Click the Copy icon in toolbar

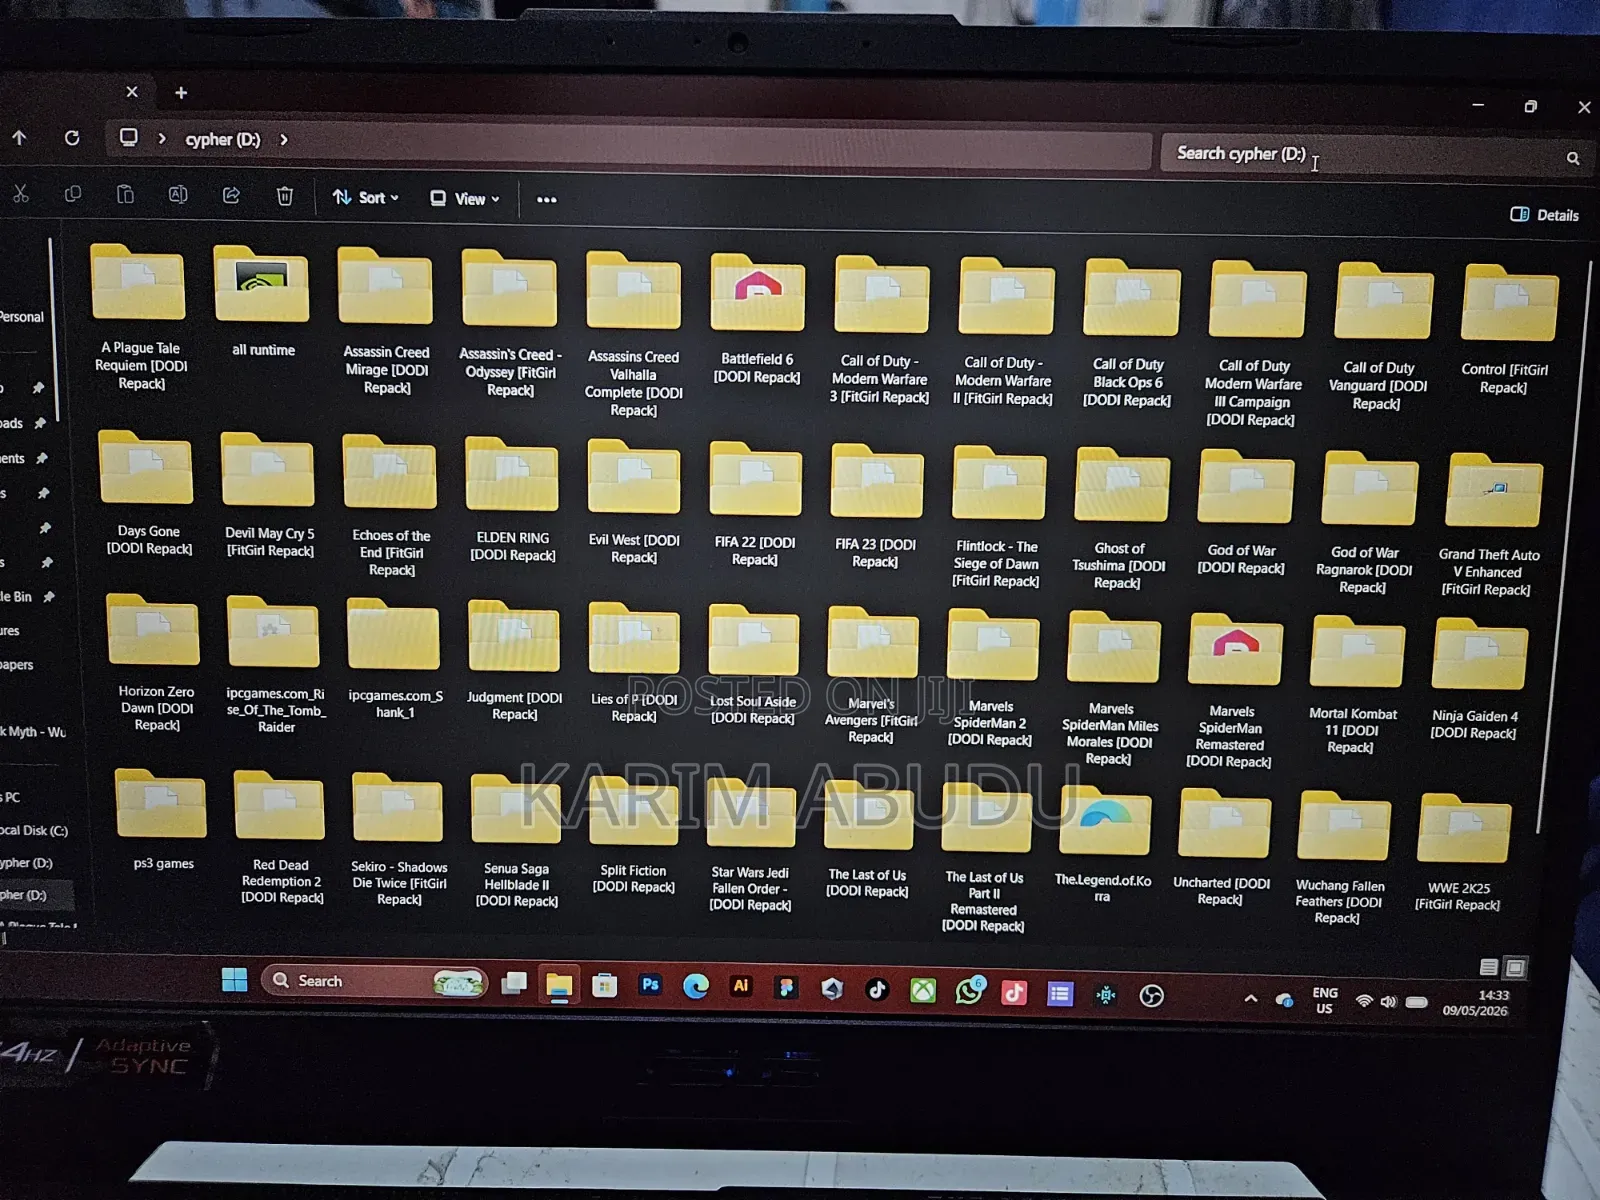(x=73, y=194)
